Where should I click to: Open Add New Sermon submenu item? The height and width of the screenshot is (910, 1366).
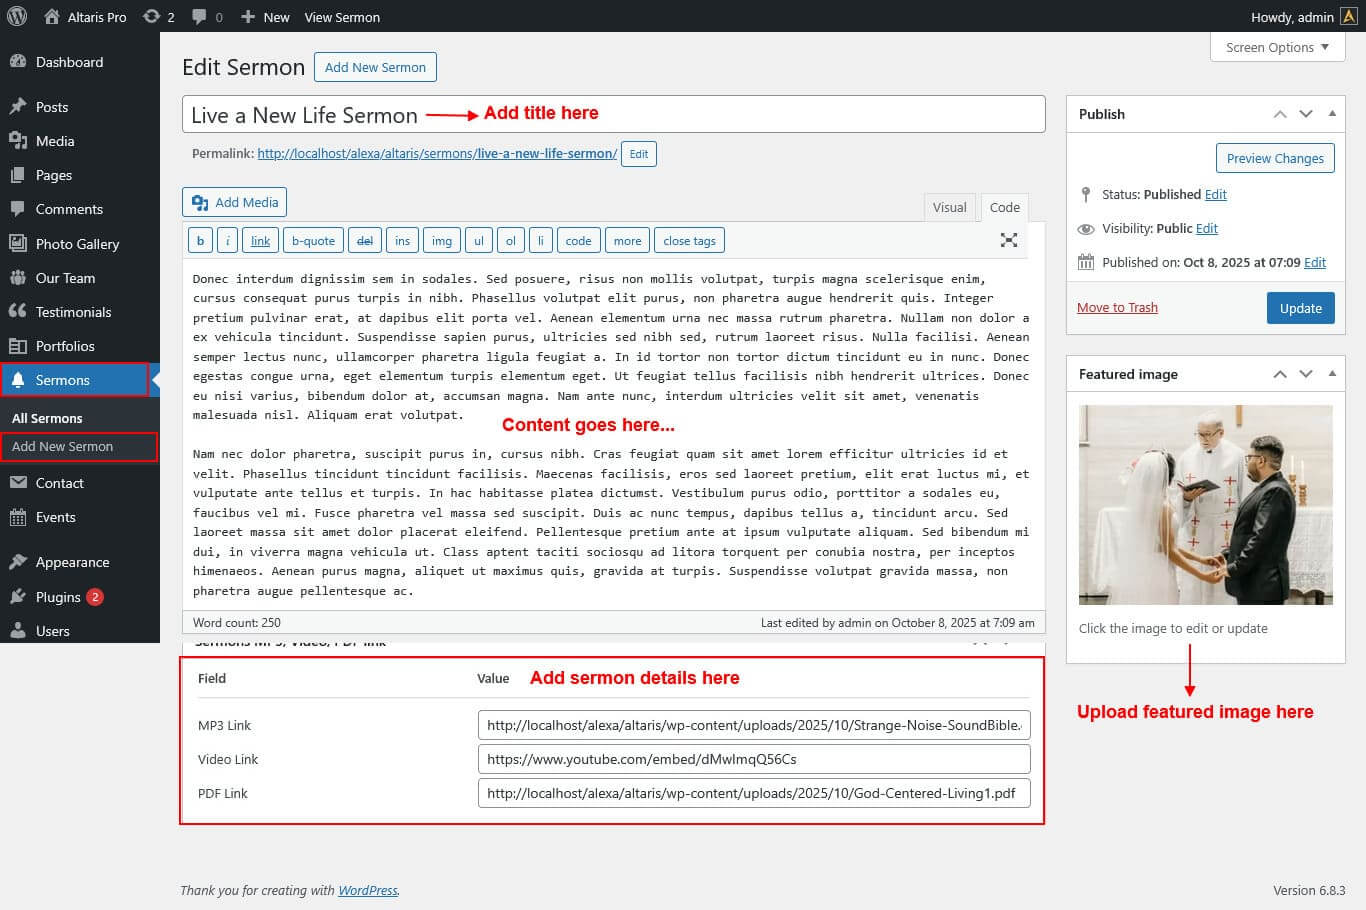point(62,447)
